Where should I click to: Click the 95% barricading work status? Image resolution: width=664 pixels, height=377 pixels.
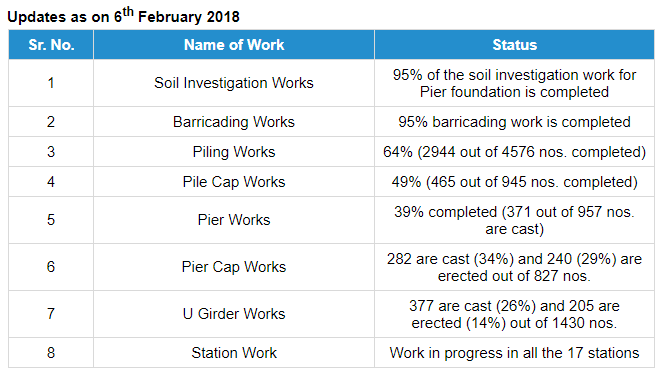coord(515,122)
